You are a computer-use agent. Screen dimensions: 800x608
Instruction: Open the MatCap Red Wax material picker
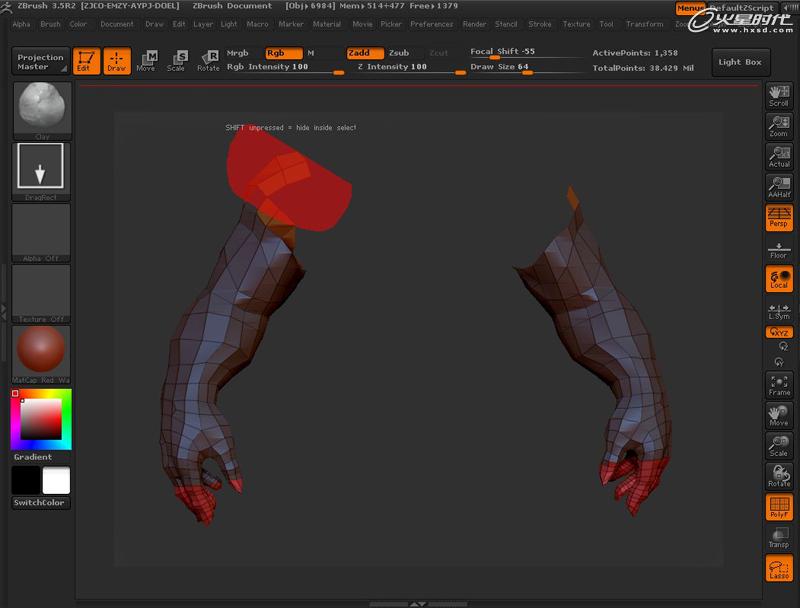point(41,354)
